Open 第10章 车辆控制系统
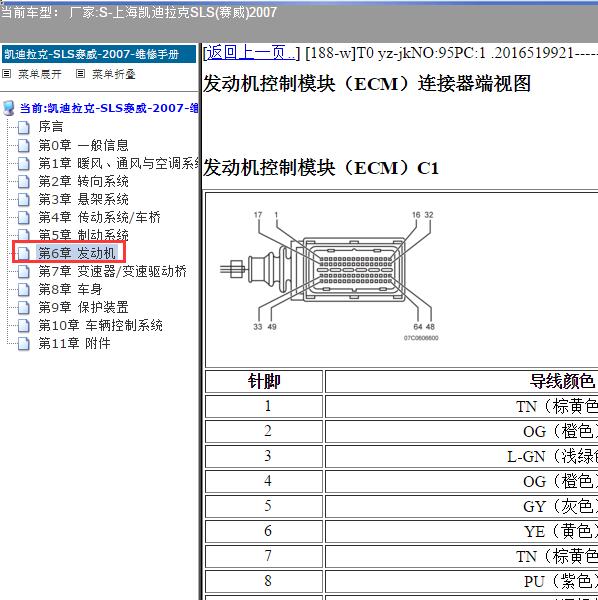Image resolution: width=598 pixels, height=600 pixels. pos(101,325)
